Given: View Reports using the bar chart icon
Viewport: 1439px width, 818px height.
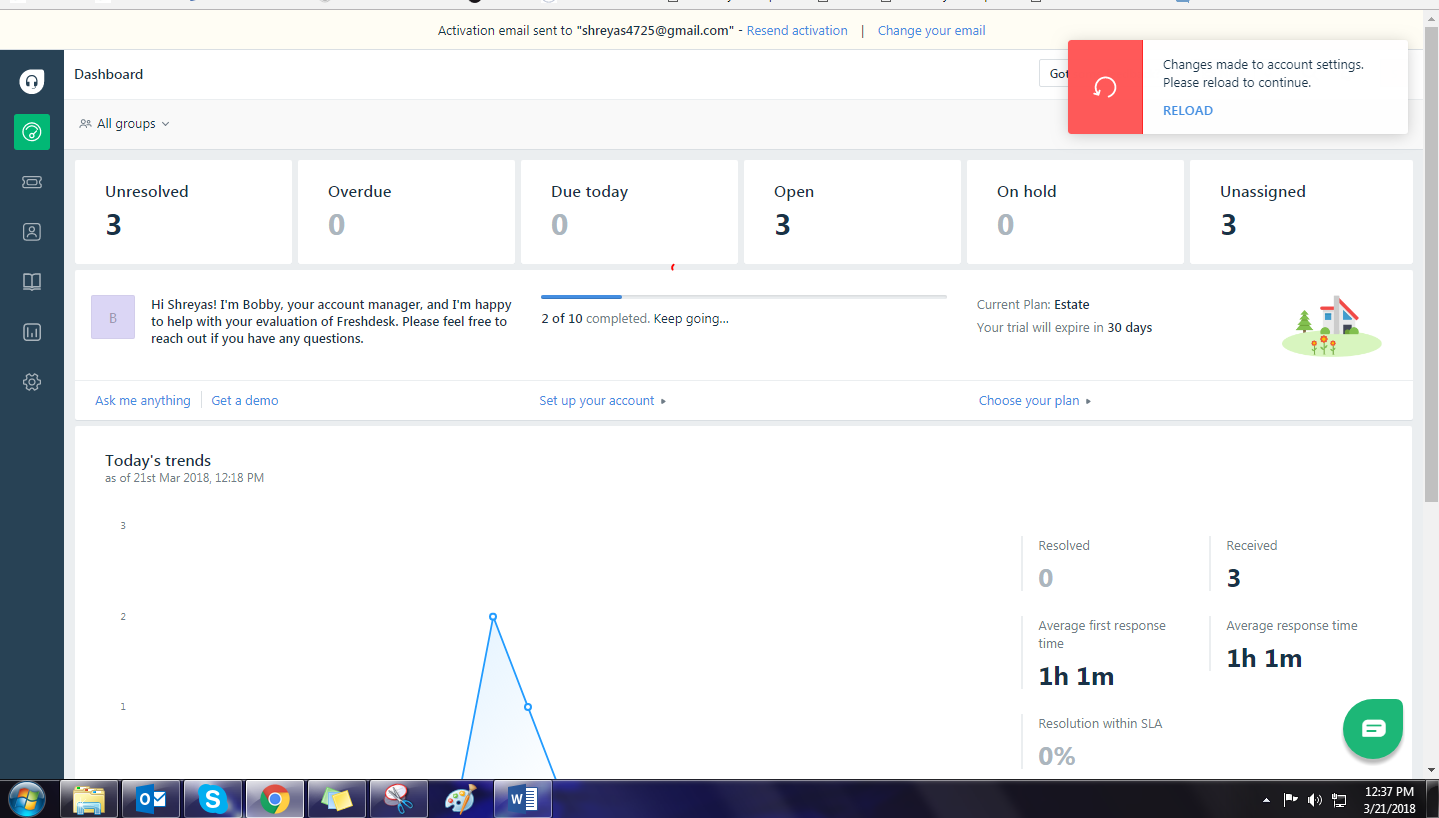Looking at the screenshot, I should [x=31, y=331].
